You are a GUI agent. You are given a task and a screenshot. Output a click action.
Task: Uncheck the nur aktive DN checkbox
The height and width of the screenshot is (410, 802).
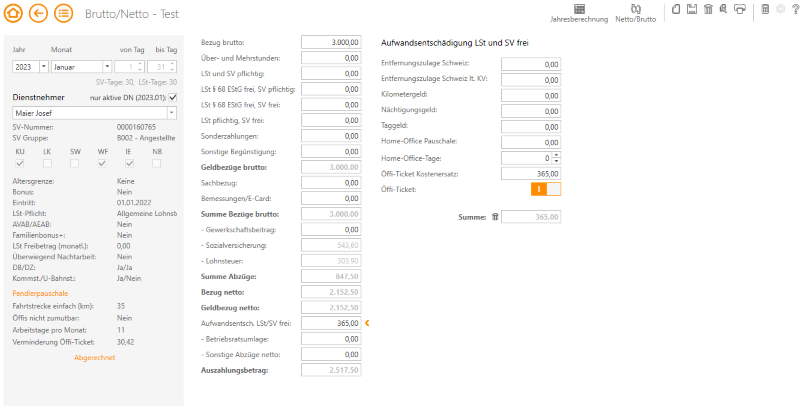tap(172, 97)
